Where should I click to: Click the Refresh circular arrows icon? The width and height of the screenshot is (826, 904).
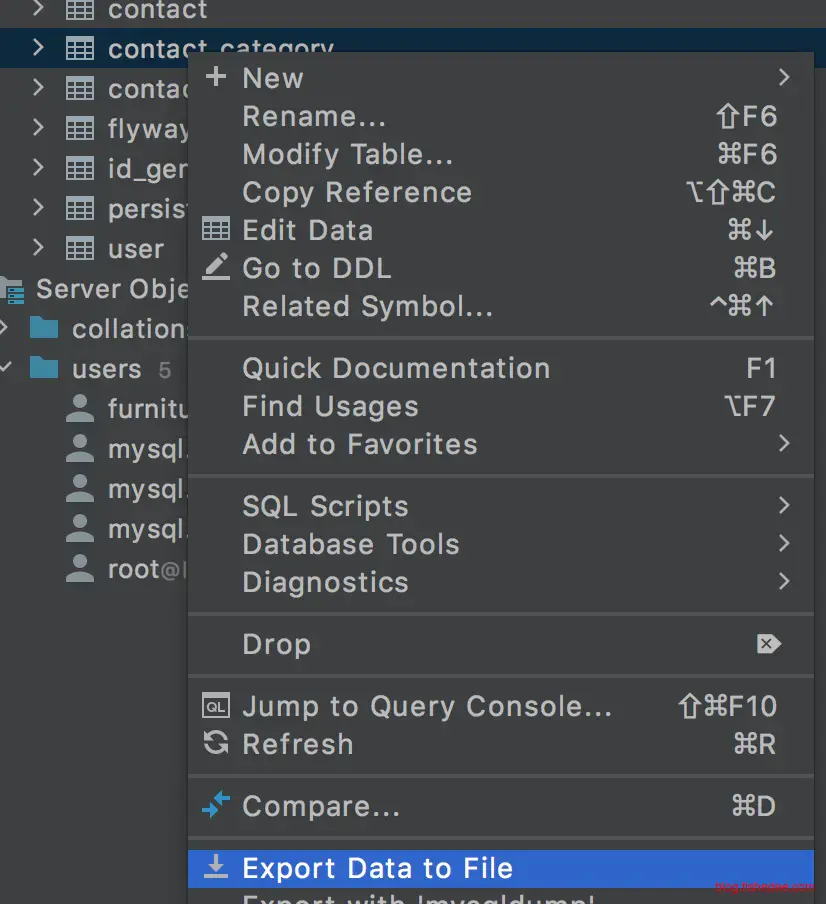215,744
